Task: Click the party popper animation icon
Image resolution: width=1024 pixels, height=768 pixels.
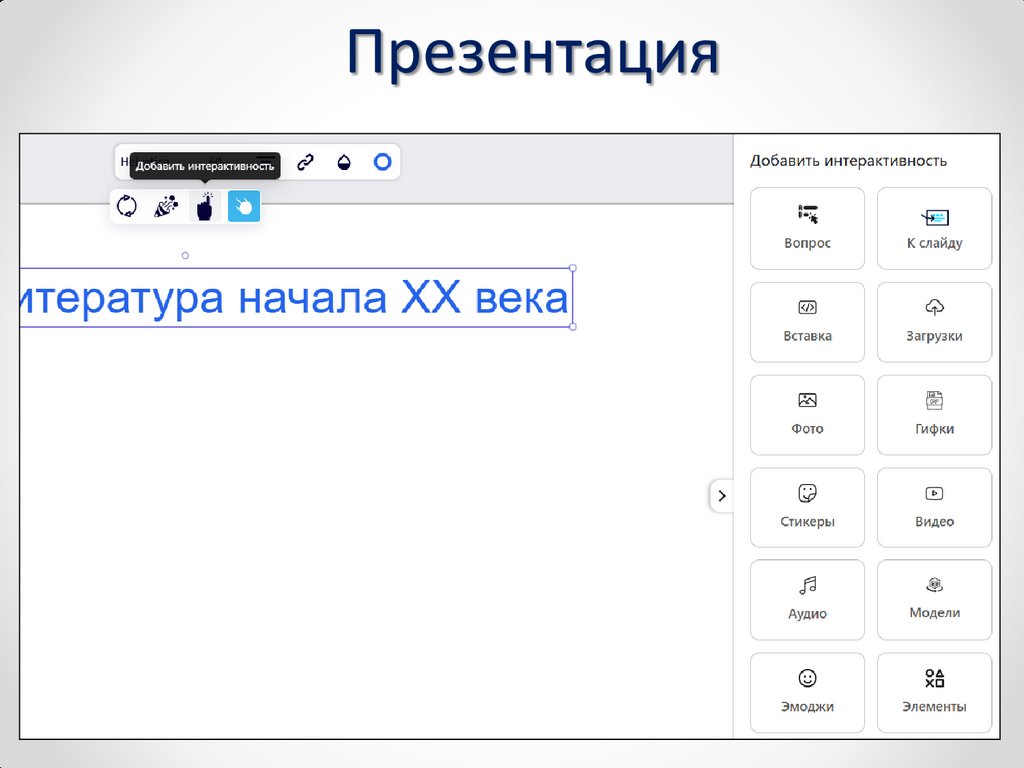Action: click(166, 206)
